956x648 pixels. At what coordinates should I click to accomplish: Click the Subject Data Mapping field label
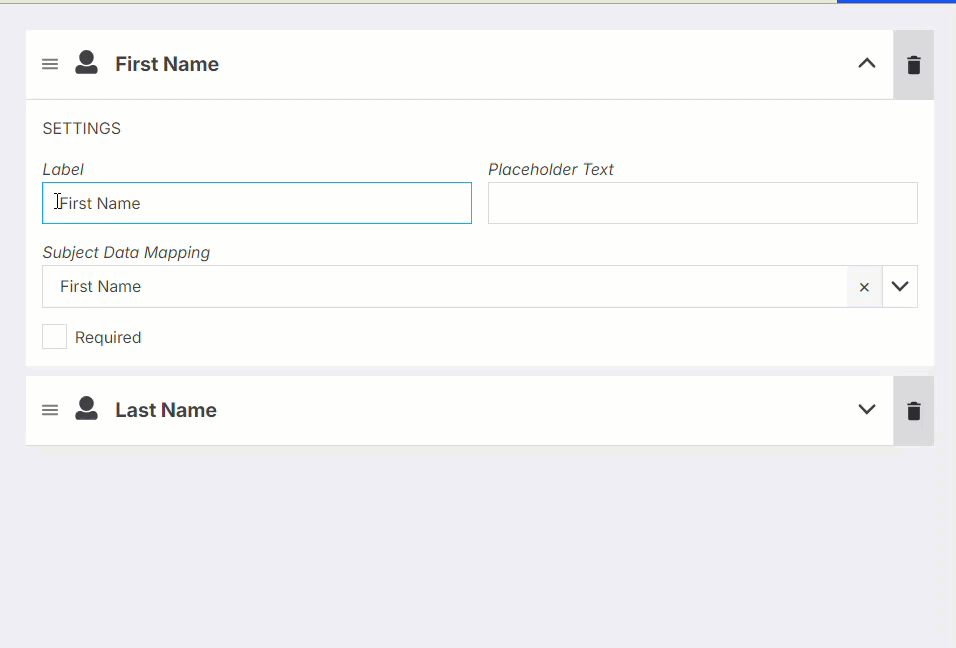pyautogui.click(x=126, y=252)
